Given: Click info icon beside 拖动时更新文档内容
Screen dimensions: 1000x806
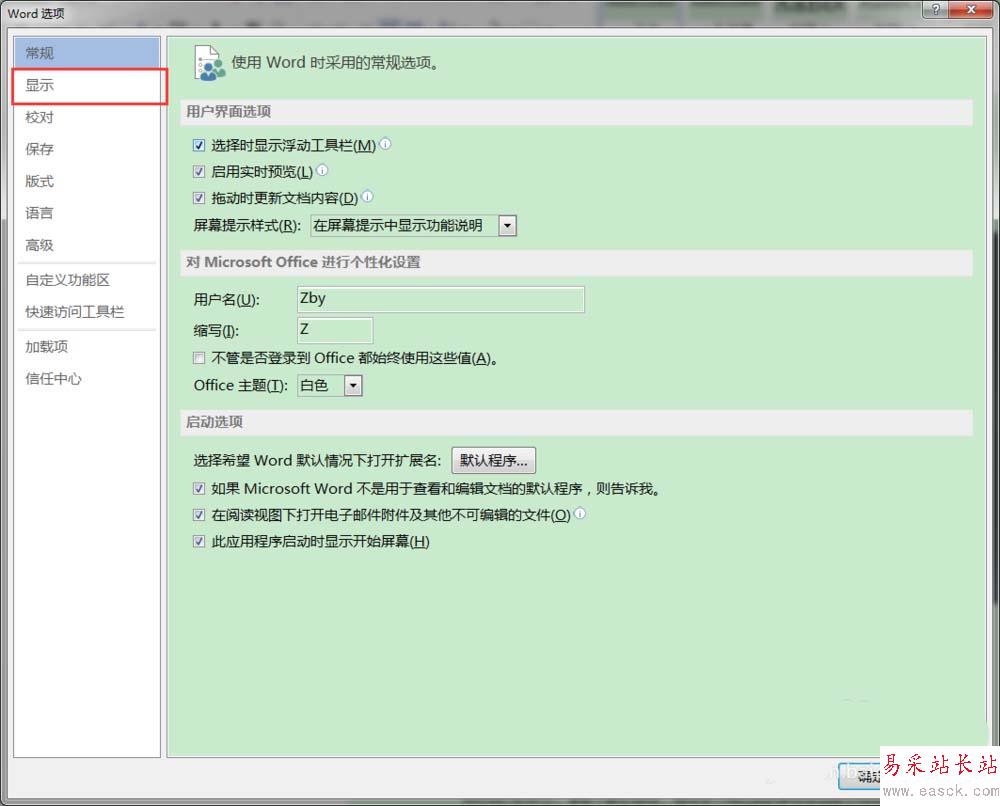Looking at the screenshot, I should (367, 196).
